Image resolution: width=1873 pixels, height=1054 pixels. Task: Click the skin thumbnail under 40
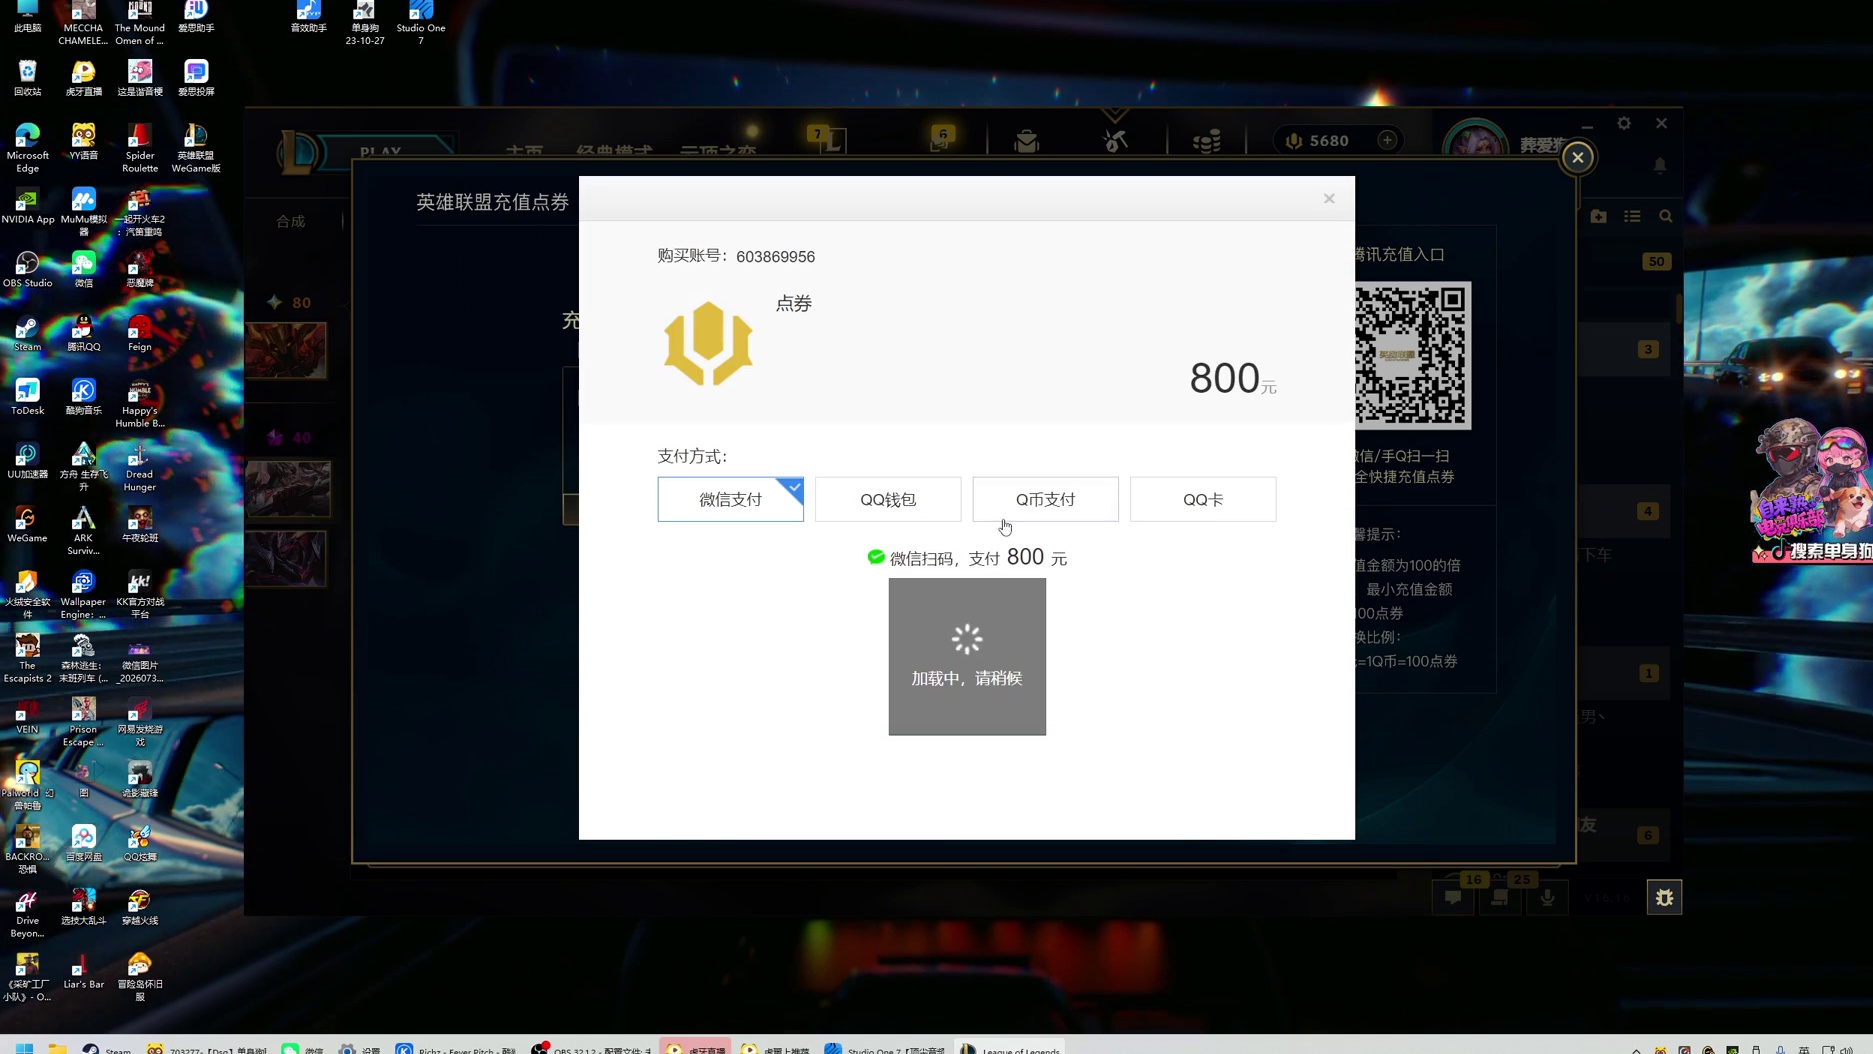[288, 488]
